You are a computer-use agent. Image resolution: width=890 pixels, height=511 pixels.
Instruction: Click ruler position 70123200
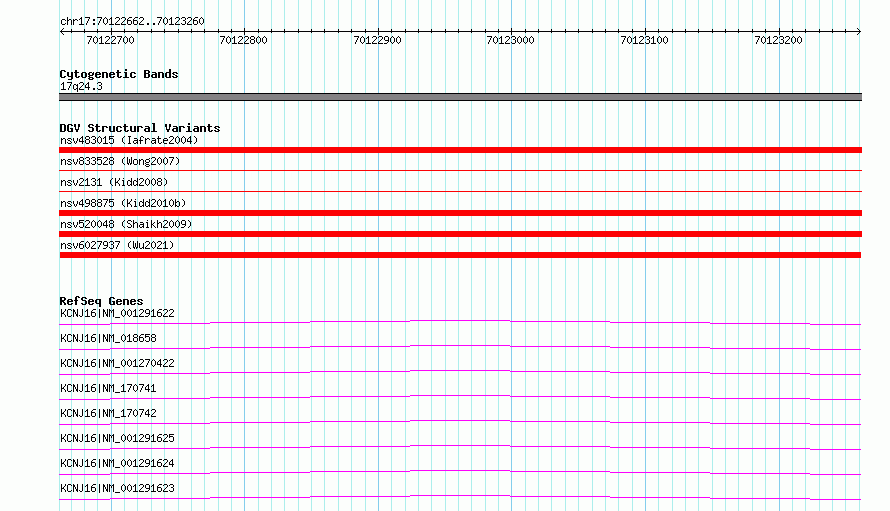click(x=778, y=40)
